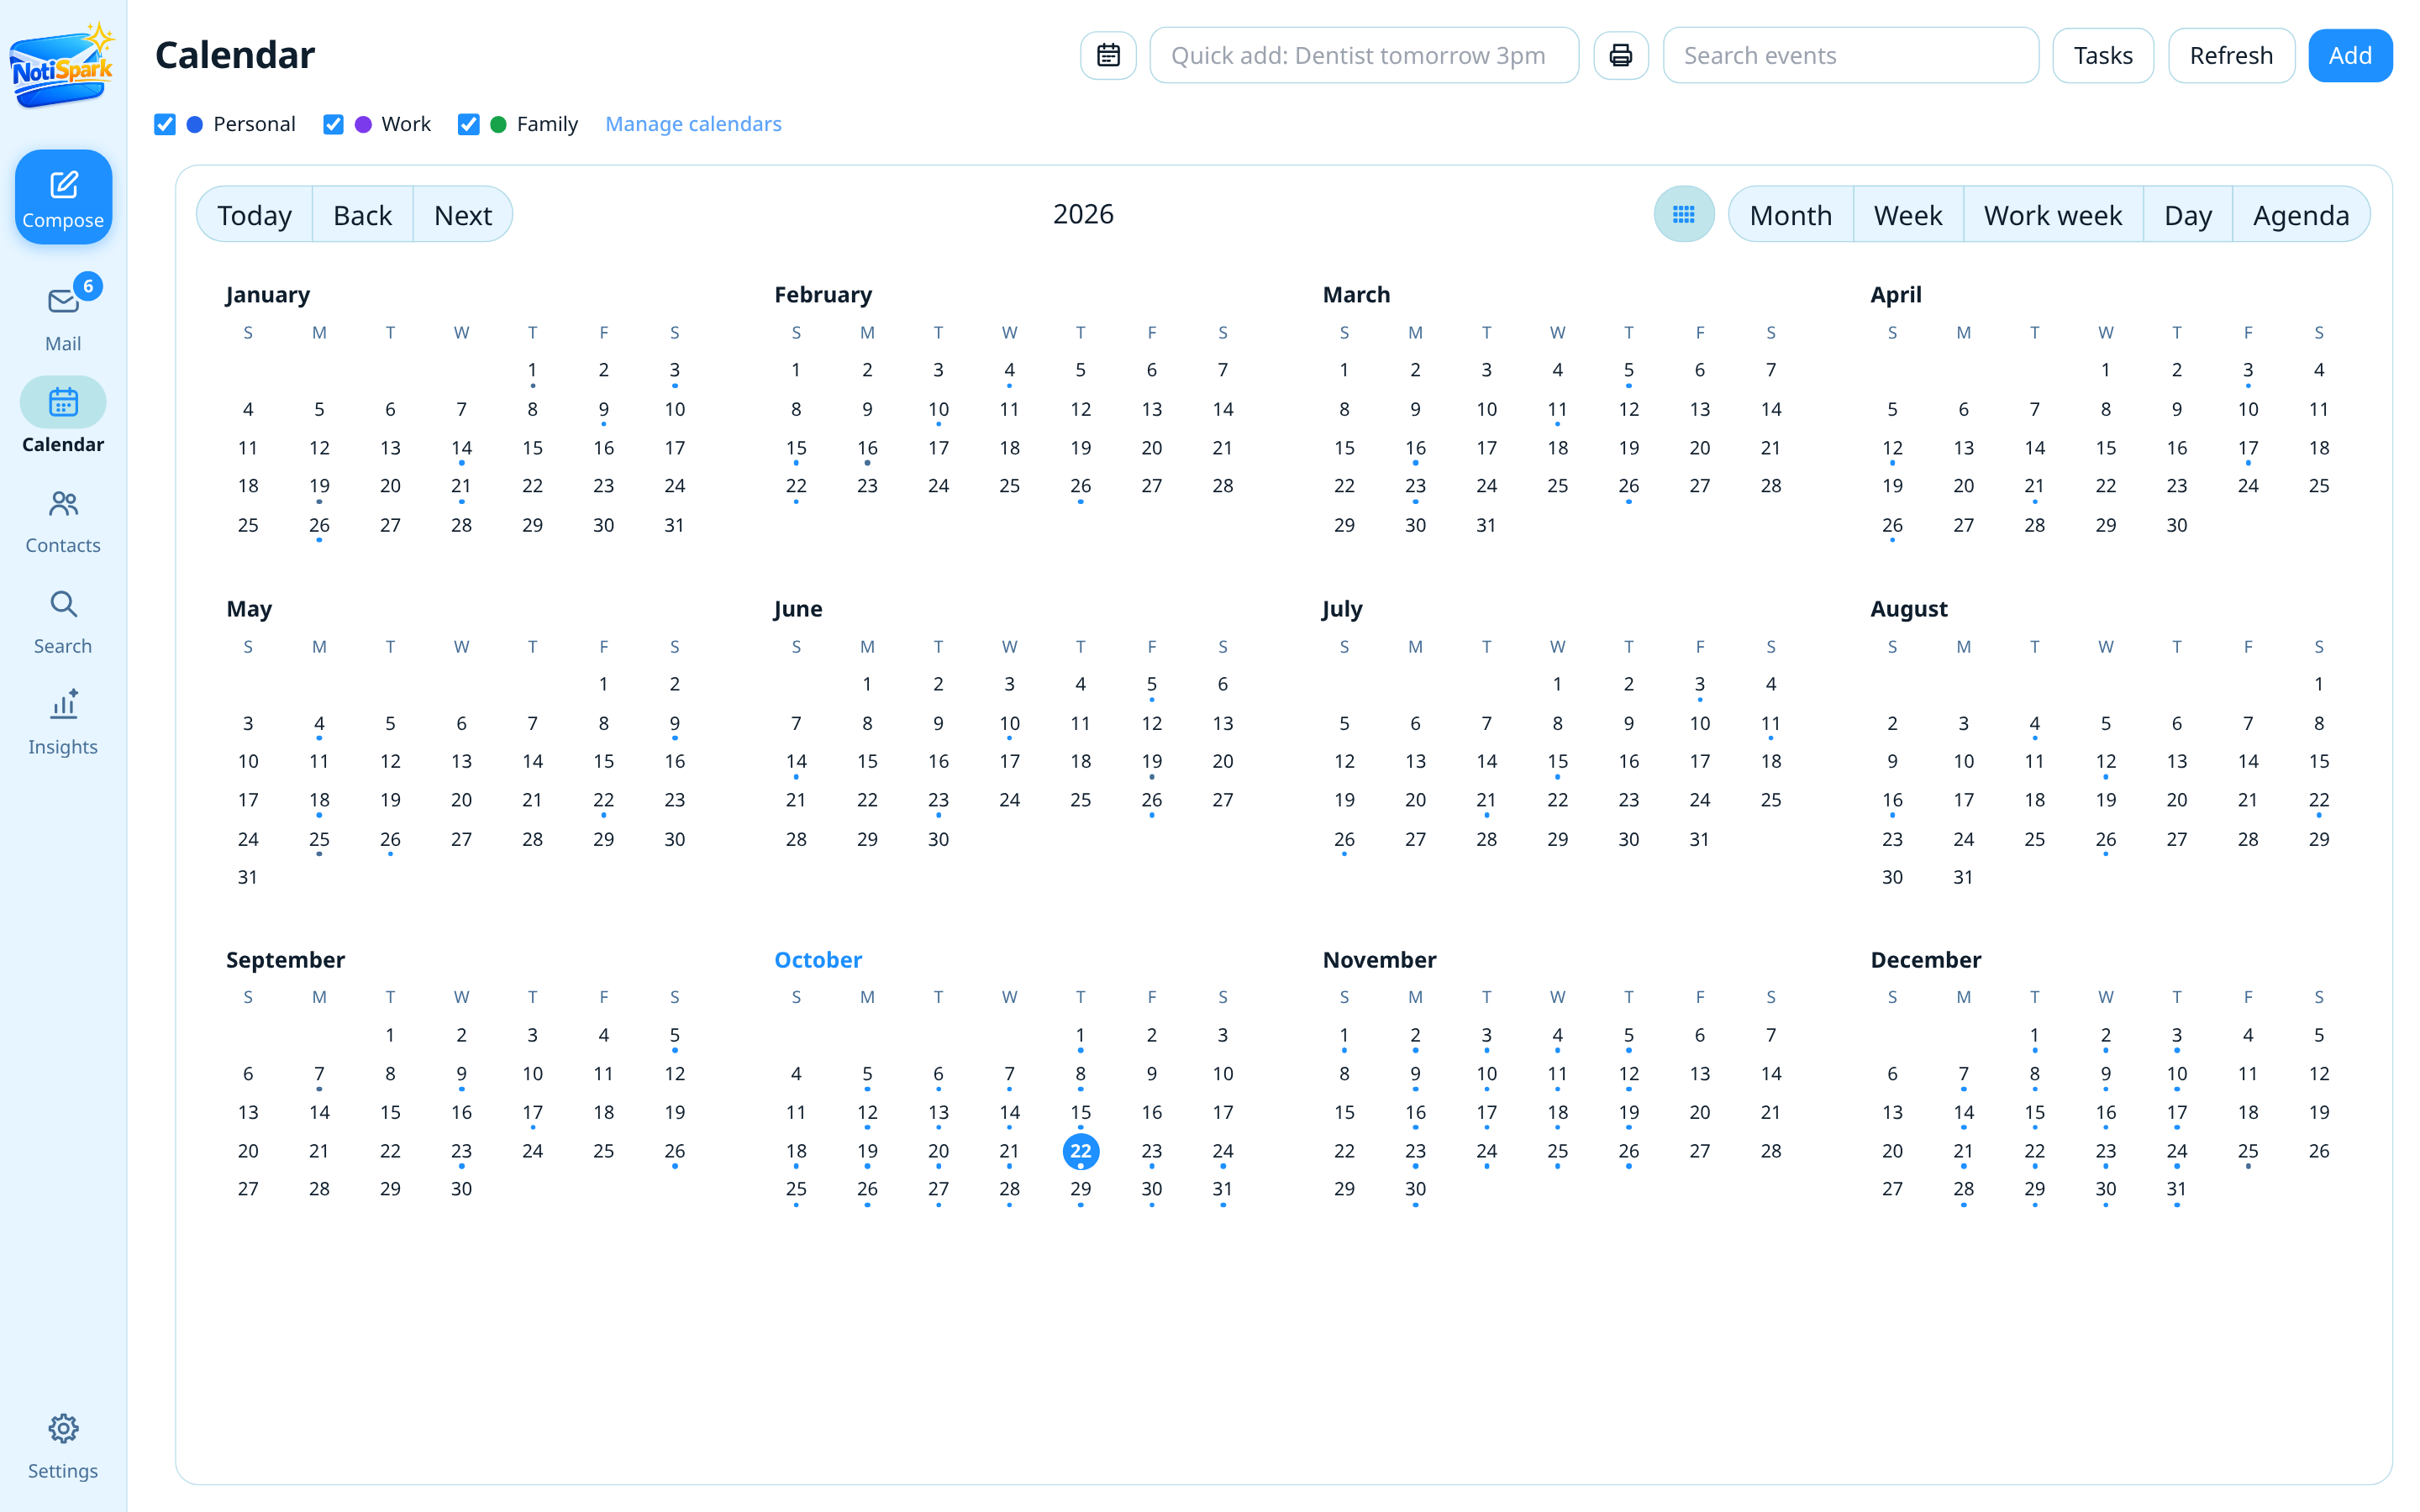This screenshot has height=1512, width=2420.
Task: Select December 25
Action: coord(2247,1151)
